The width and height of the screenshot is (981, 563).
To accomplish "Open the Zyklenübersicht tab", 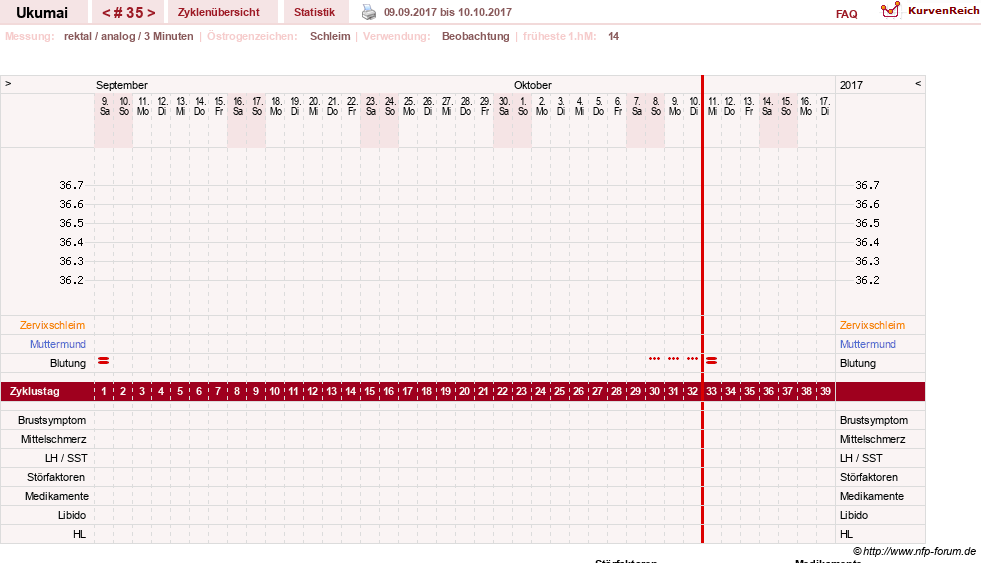I will tap(219, 12).
